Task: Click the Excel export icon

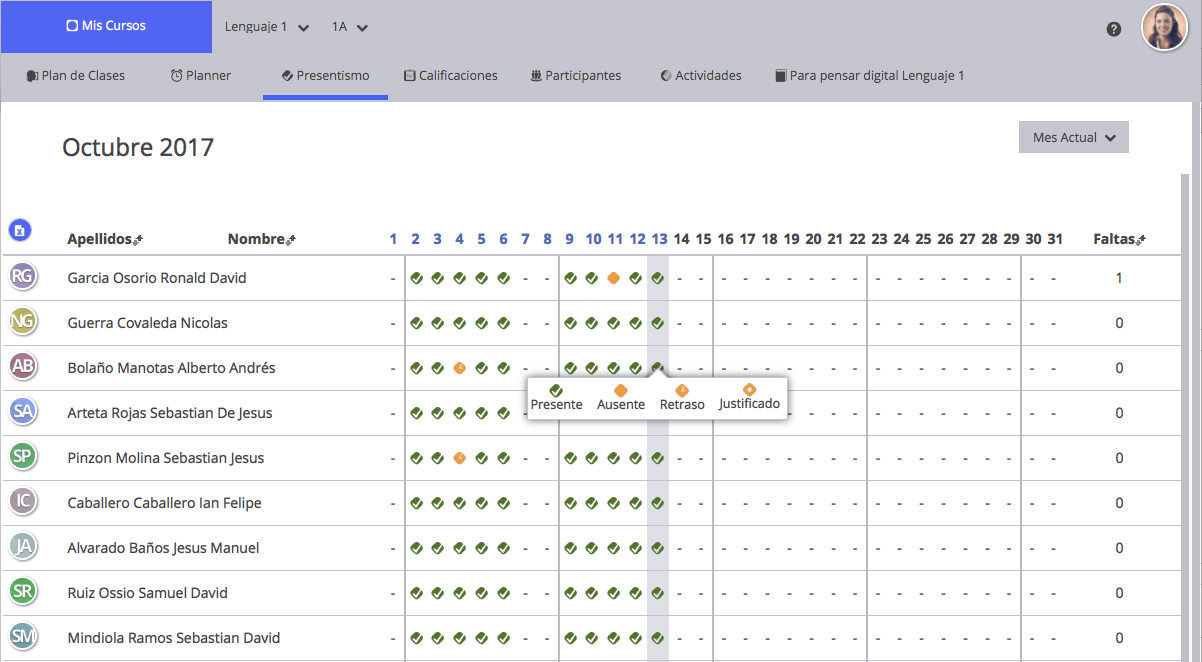Action: (x=20, y=231)
